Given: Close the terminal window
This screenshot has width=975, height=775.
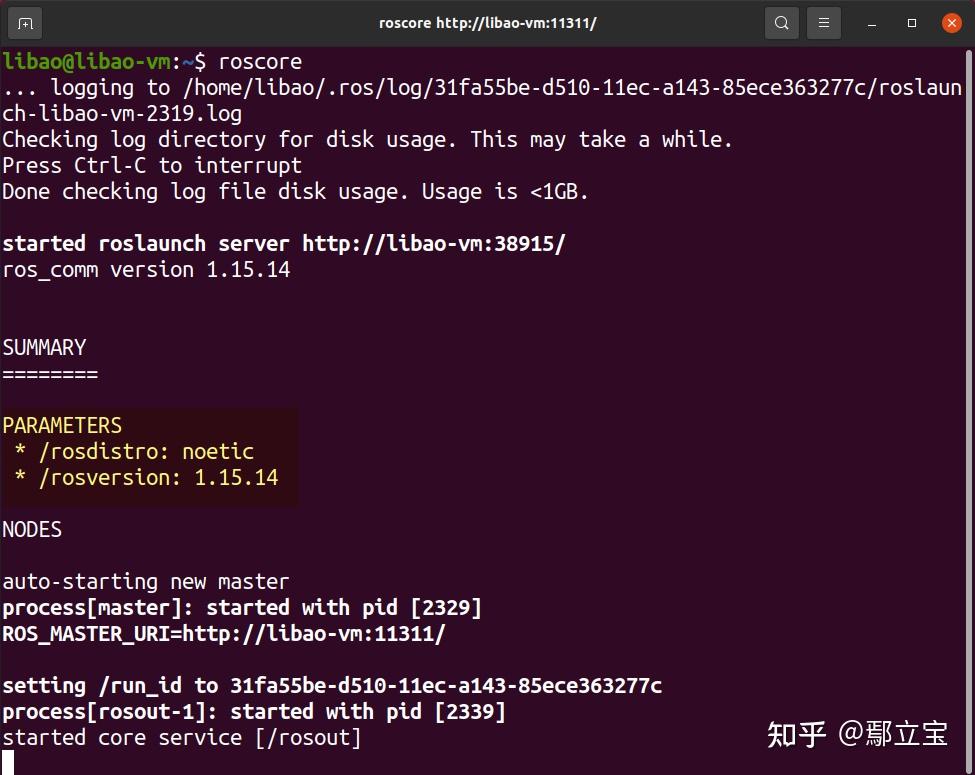Looking at the screenshot, I should [951, 22].
